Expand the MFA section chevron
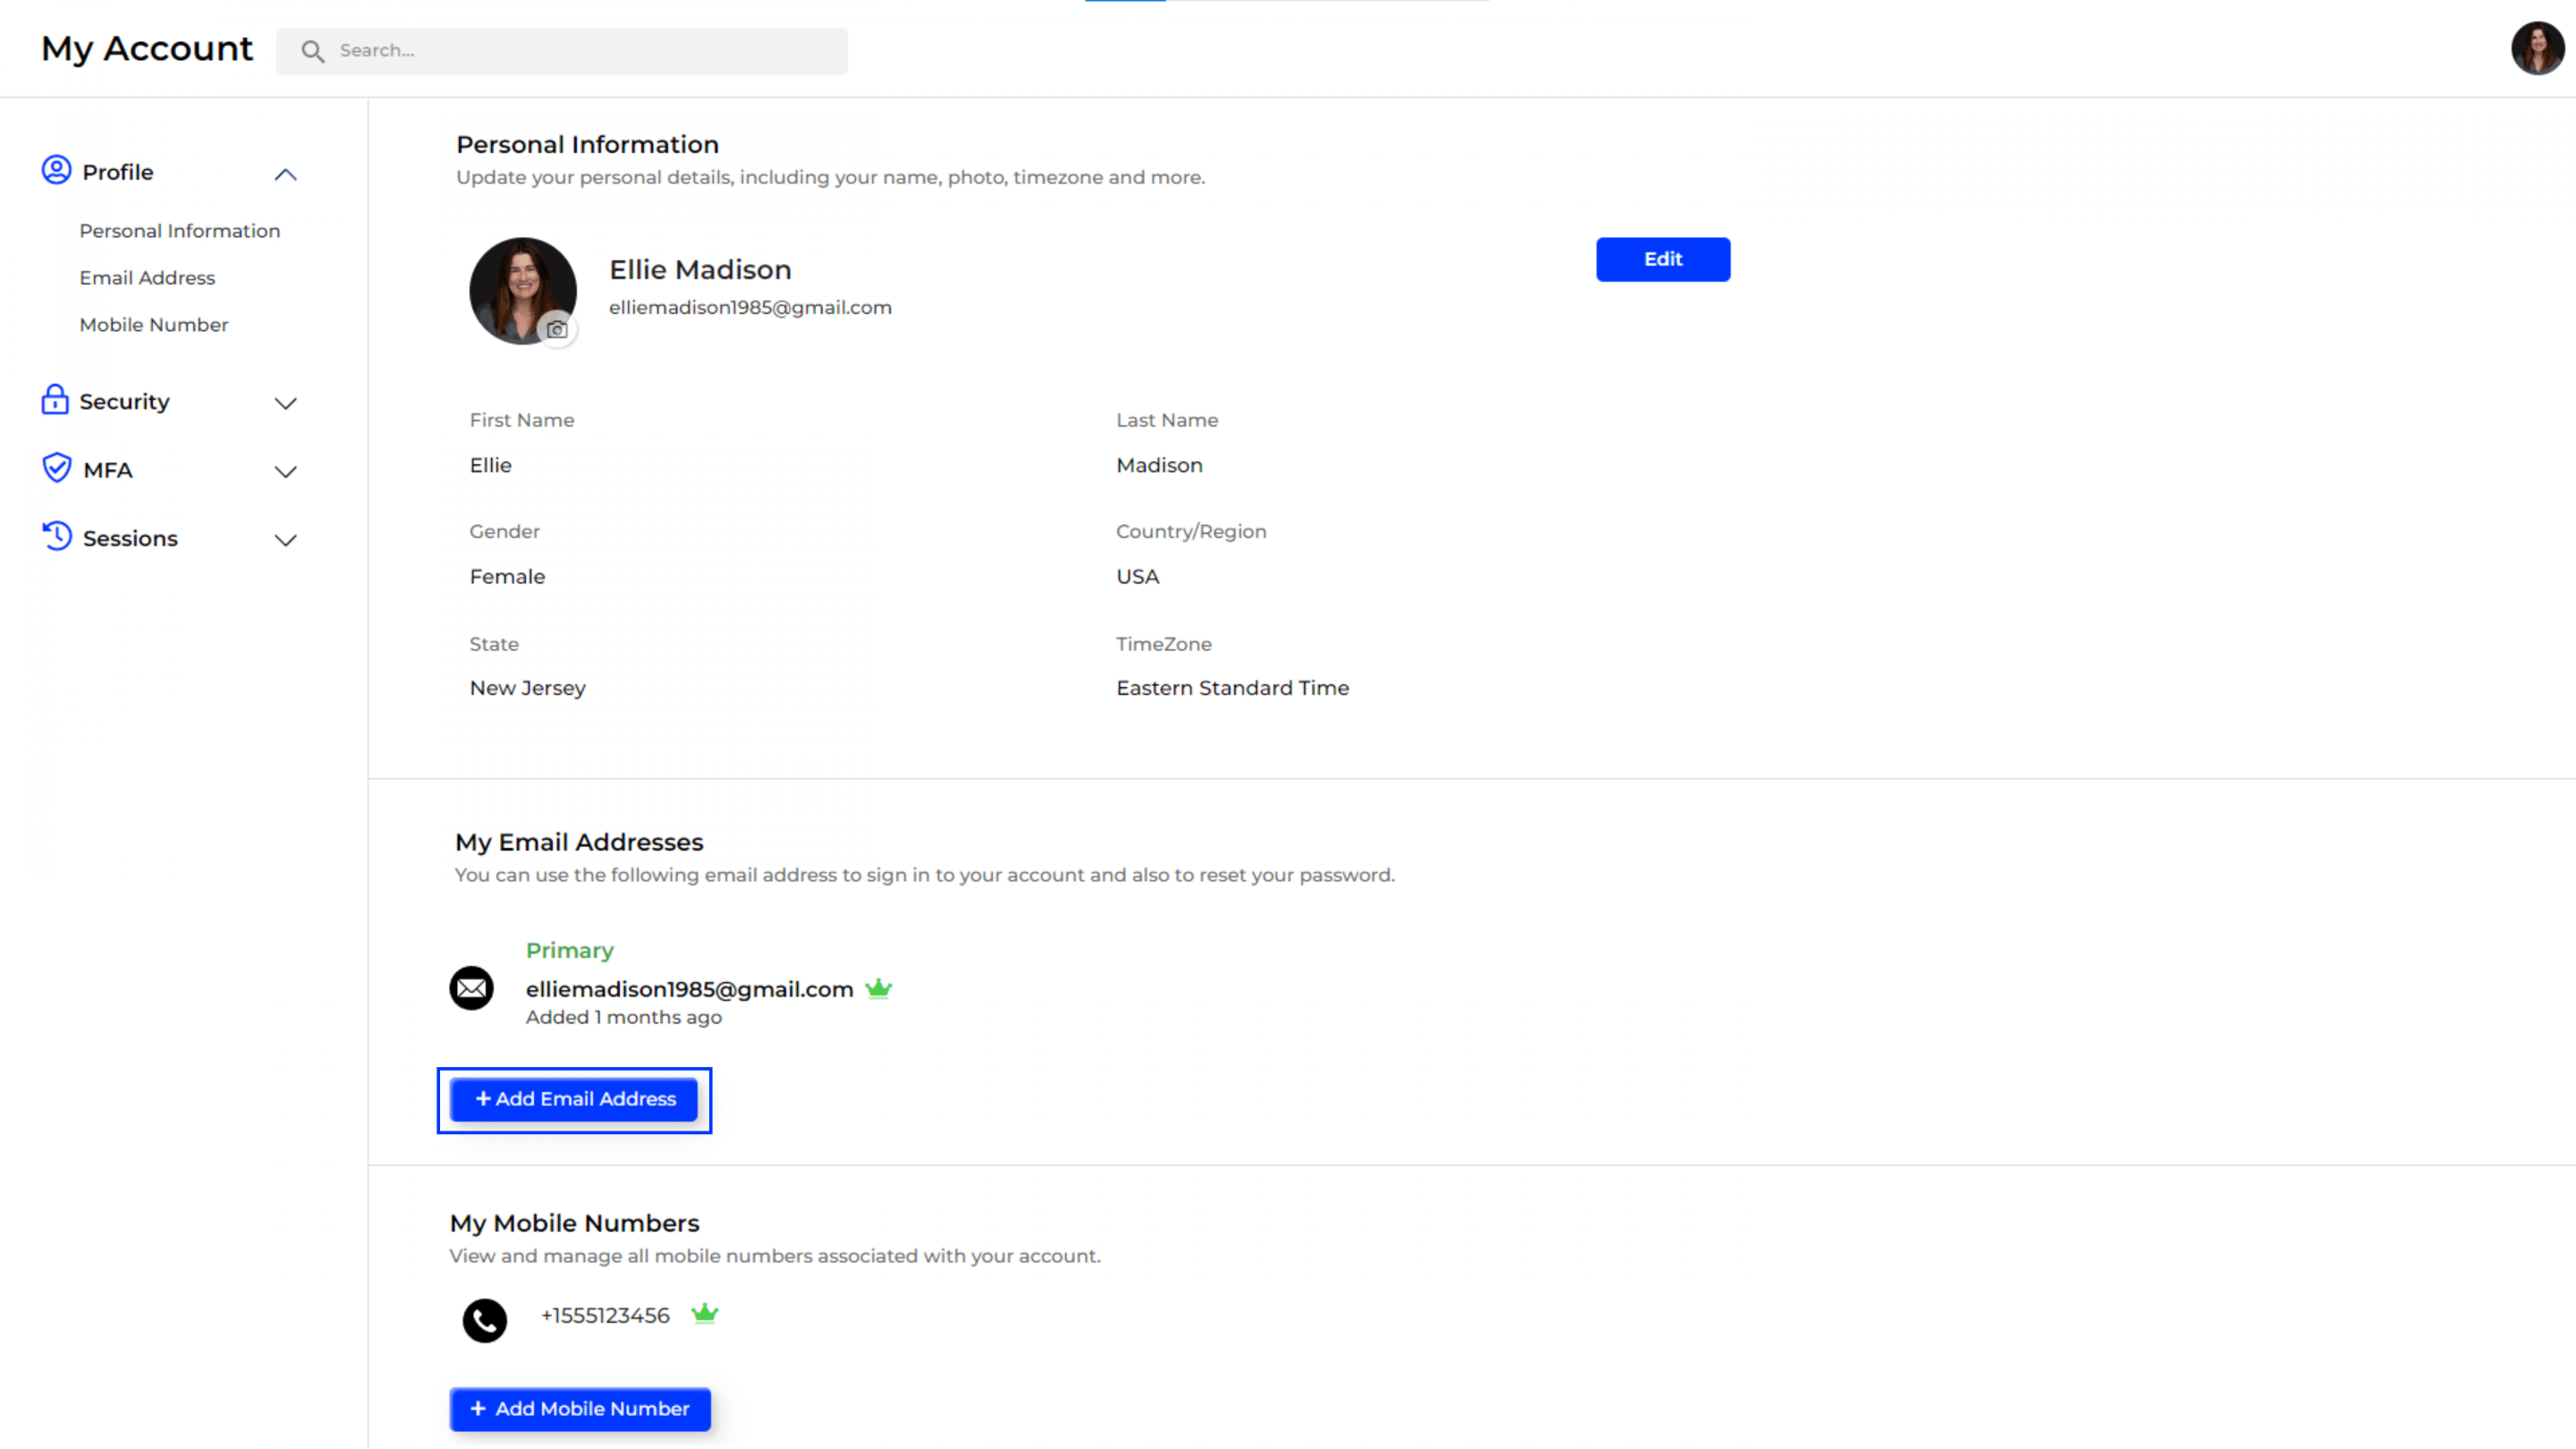 pos(286,471)
